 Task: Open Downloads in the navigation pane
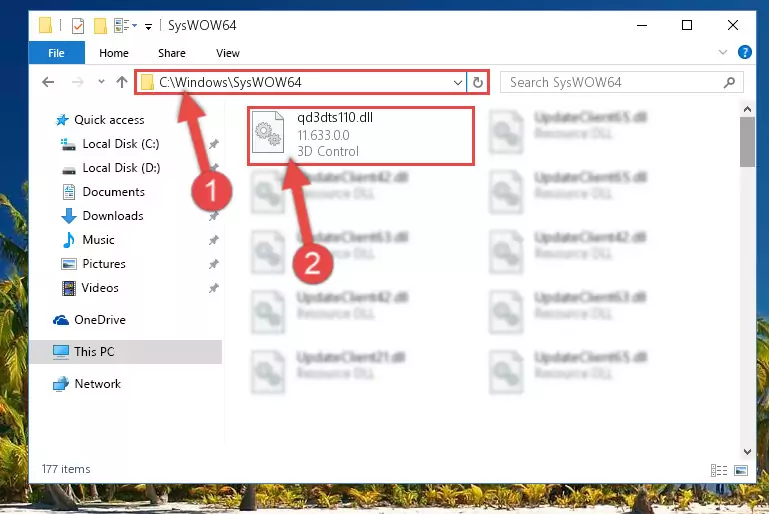pos(113,216)
